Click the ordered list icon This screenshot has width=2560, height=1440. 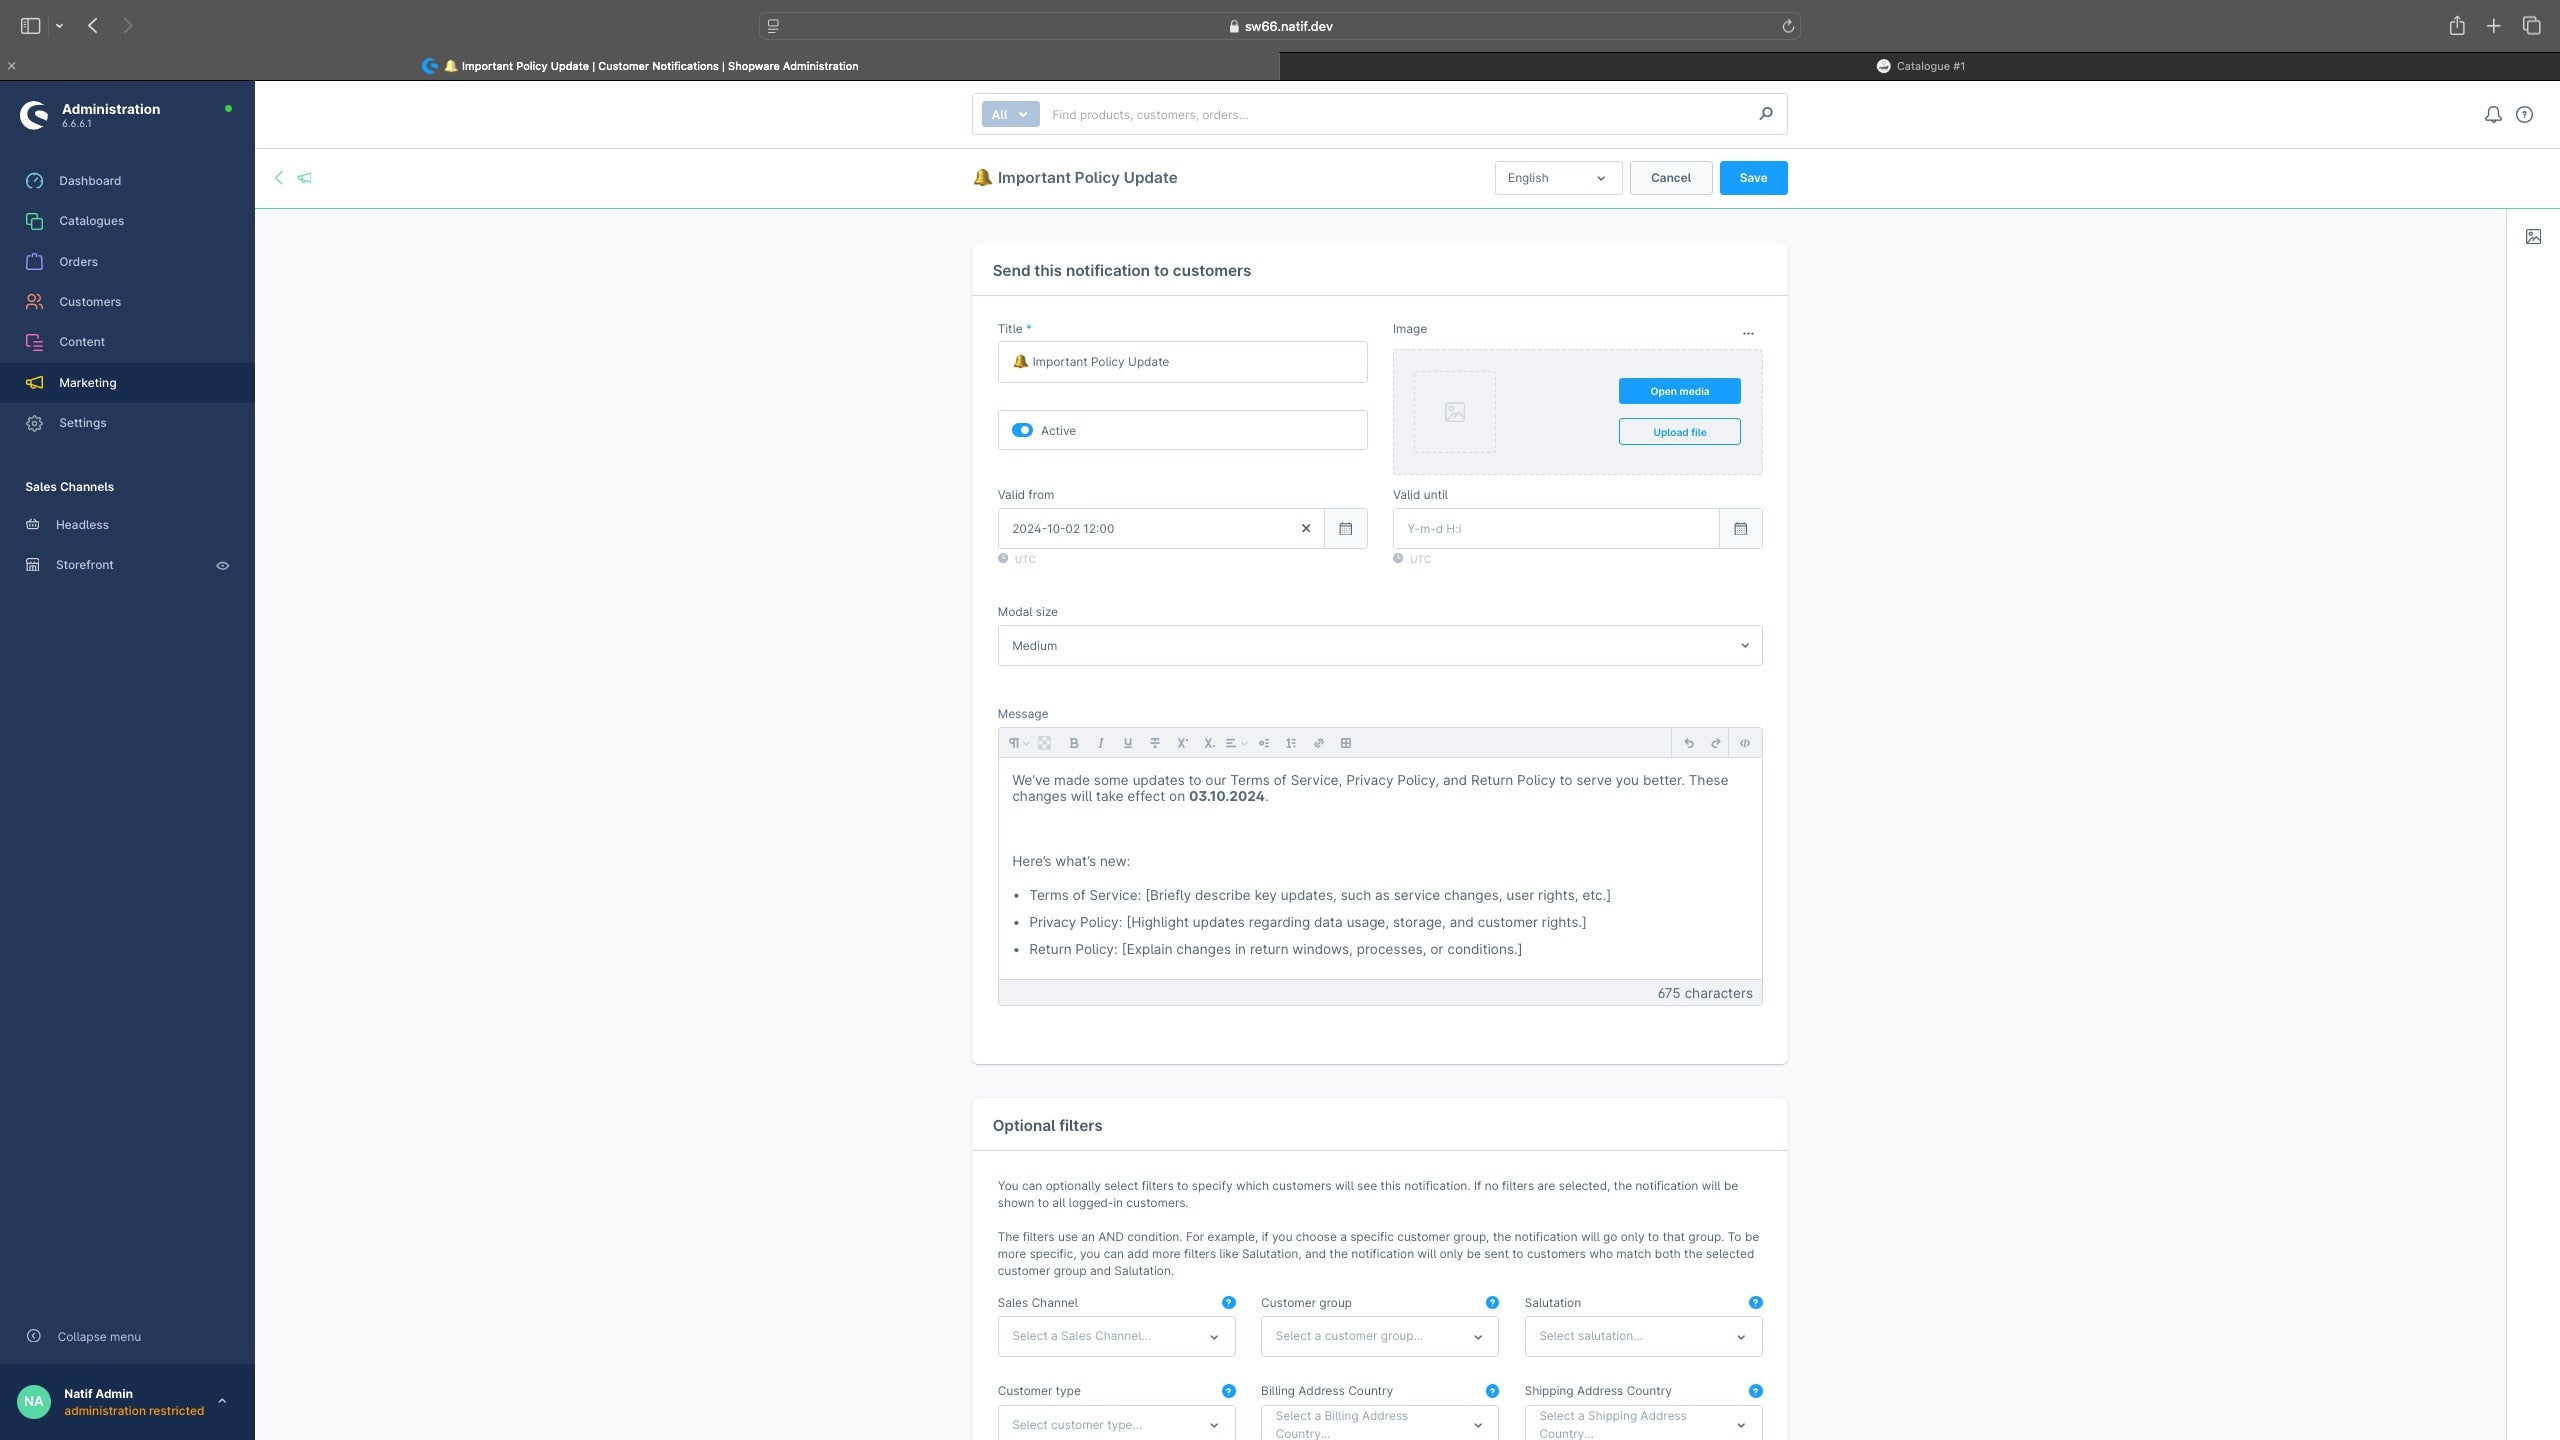point(1292,744)
